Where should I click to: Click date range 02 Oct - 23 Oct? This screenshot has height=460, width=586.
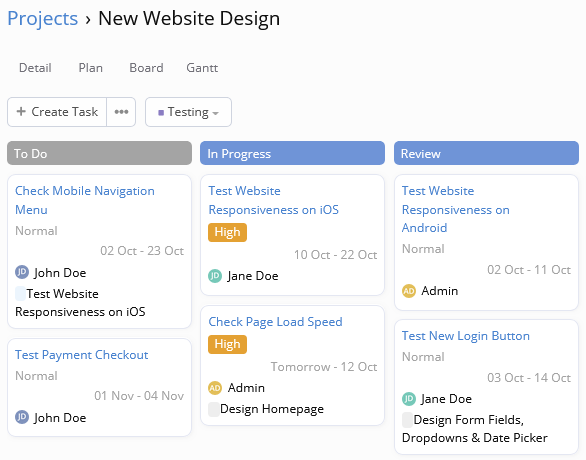tap(142, 250)
